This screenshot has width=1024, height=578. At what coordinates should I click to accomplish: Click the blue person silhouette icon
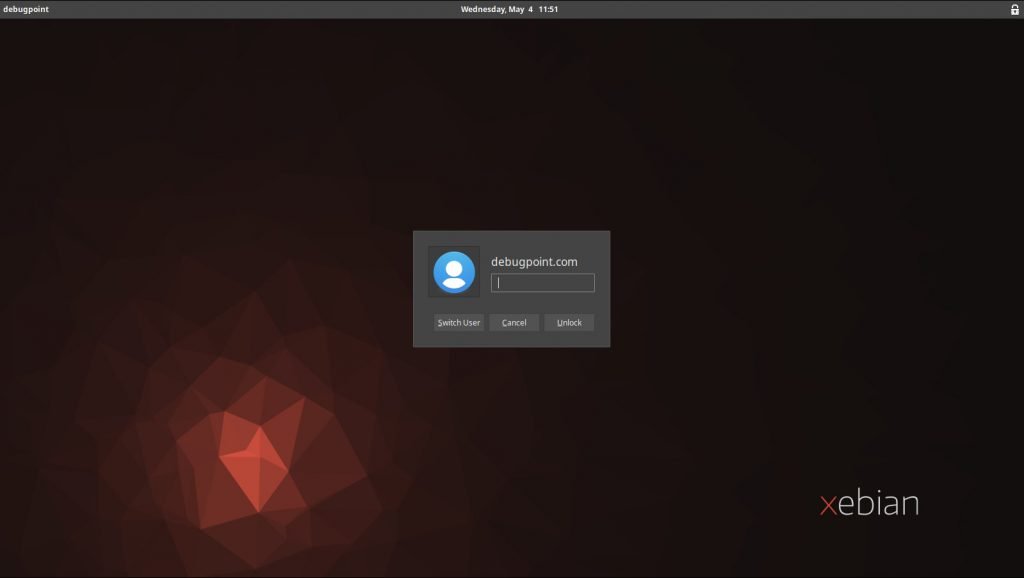pos(453,272)
